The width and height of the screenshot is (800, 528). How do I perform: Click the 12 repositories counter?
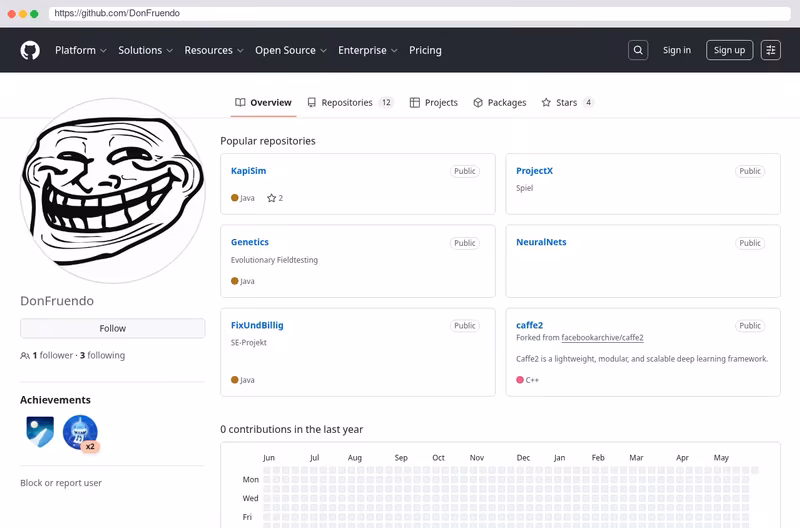pos(386,103)
